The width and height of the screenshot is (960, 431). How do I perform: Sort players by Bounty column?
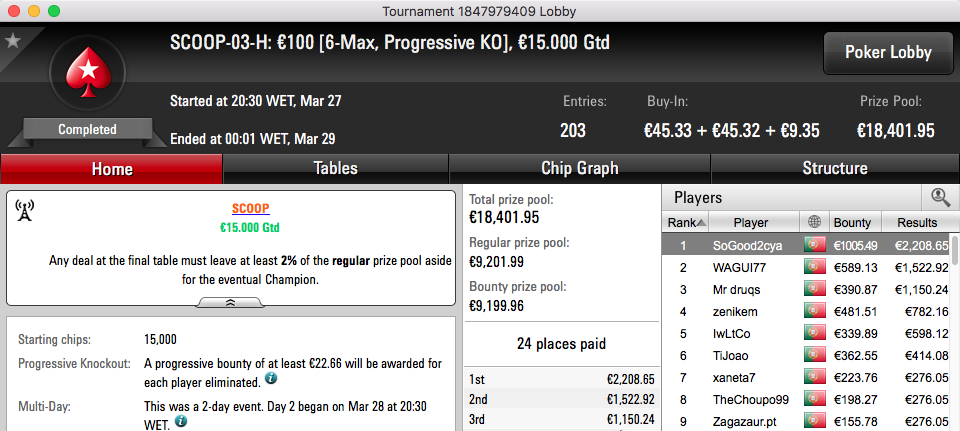(x=856, y=222)
